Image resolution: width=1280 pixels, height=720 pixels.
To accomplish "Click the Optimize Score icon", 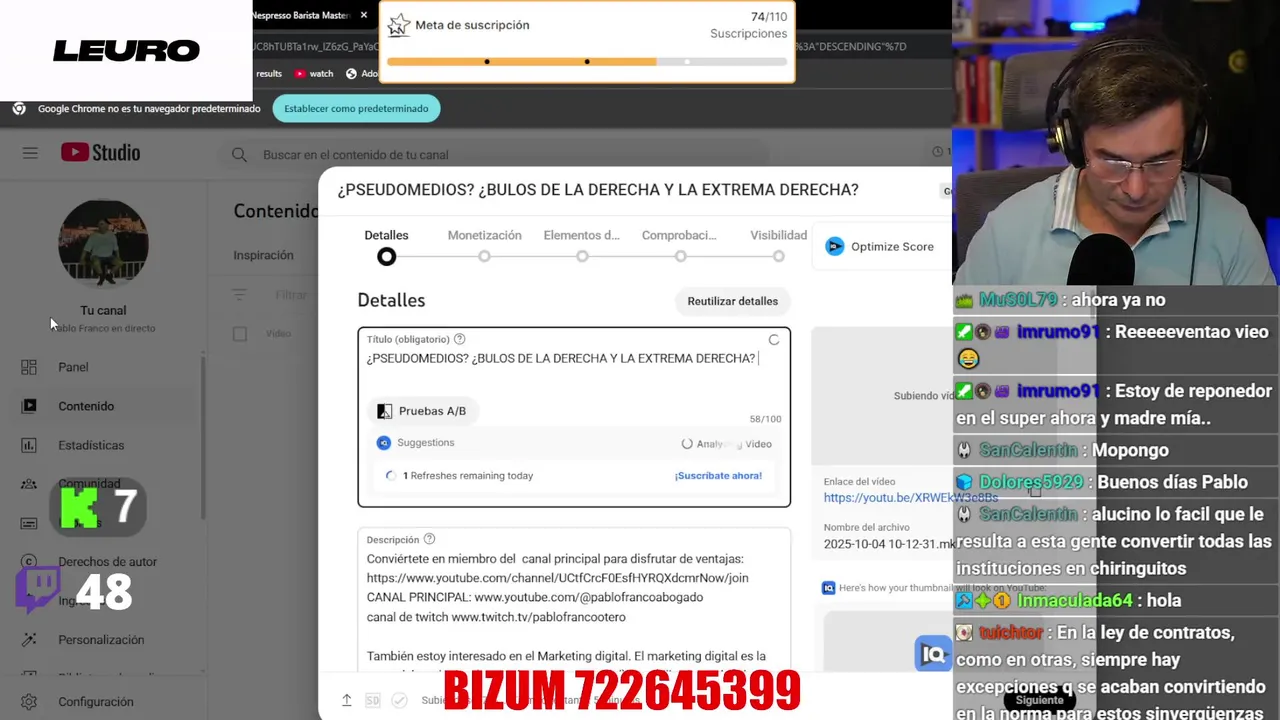I will tap(834, 247).
